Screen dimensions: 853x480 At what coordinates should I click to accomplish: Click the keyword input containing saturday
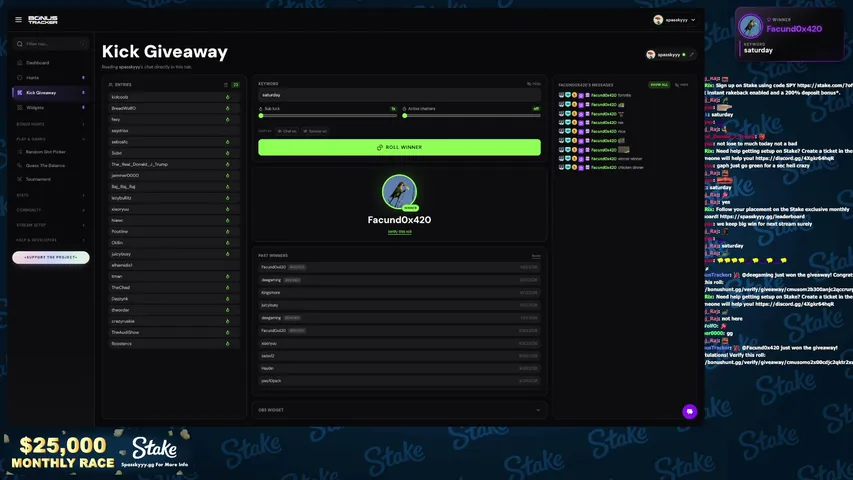(399, 95)
